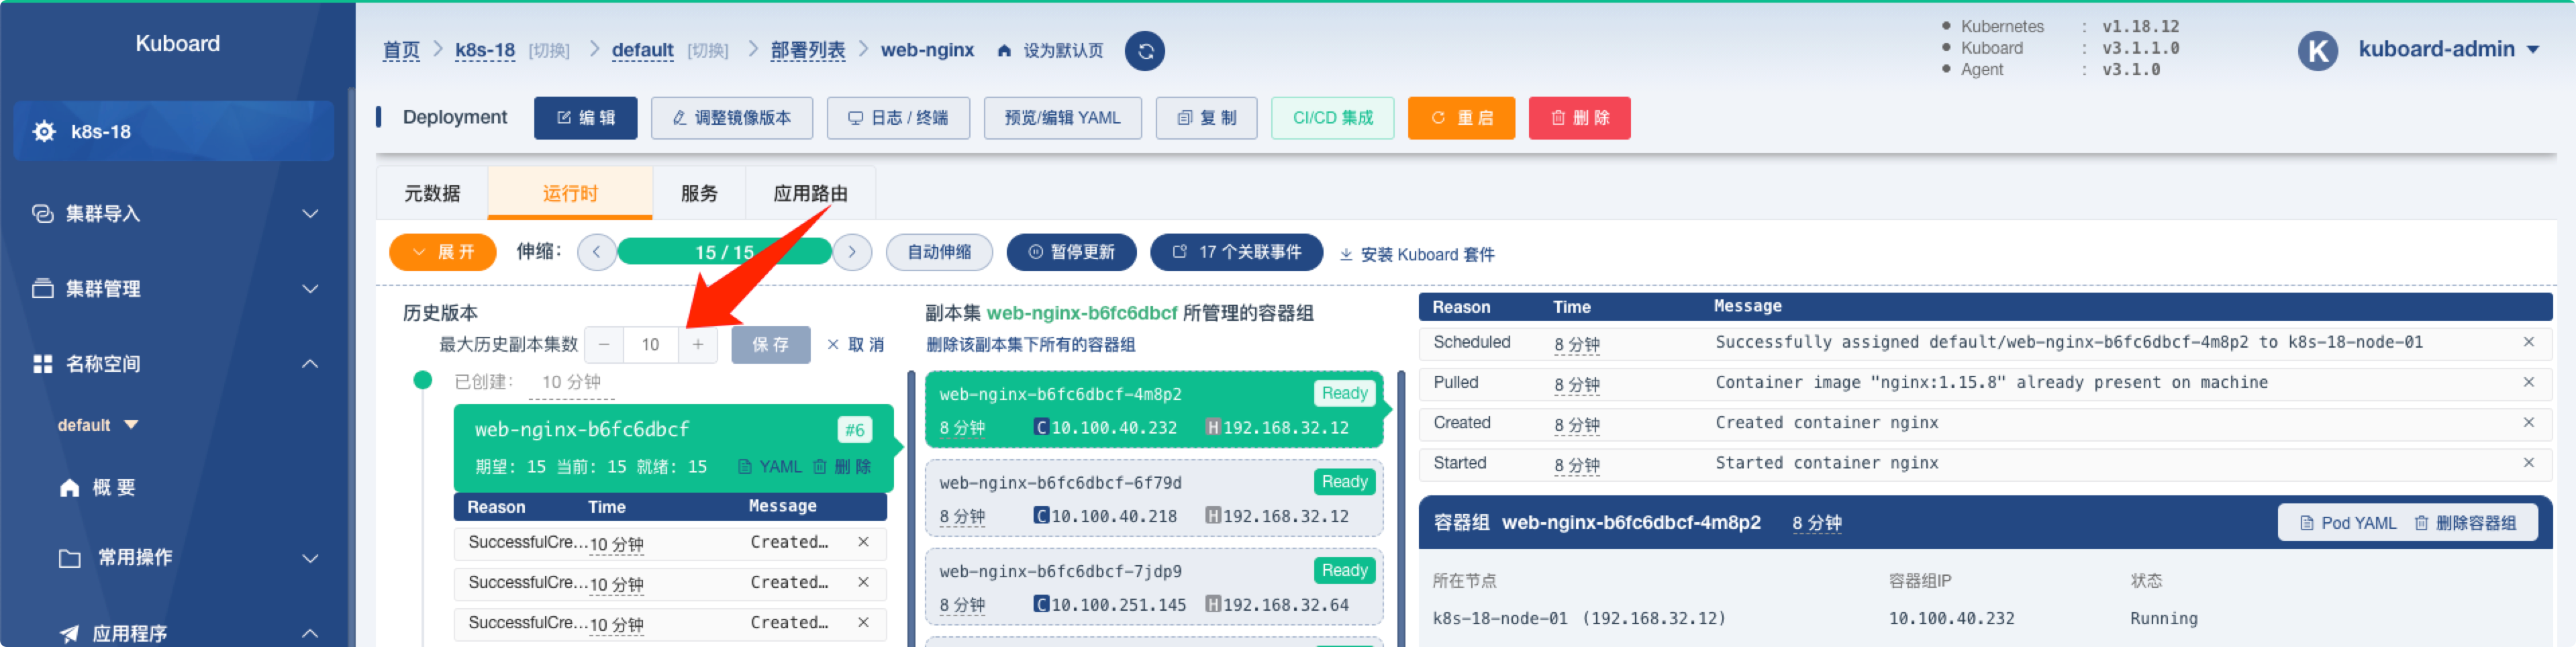Increment 最大历史副本集数 with plus
This screenshot has height=647, width=2576.
point(698,345)
